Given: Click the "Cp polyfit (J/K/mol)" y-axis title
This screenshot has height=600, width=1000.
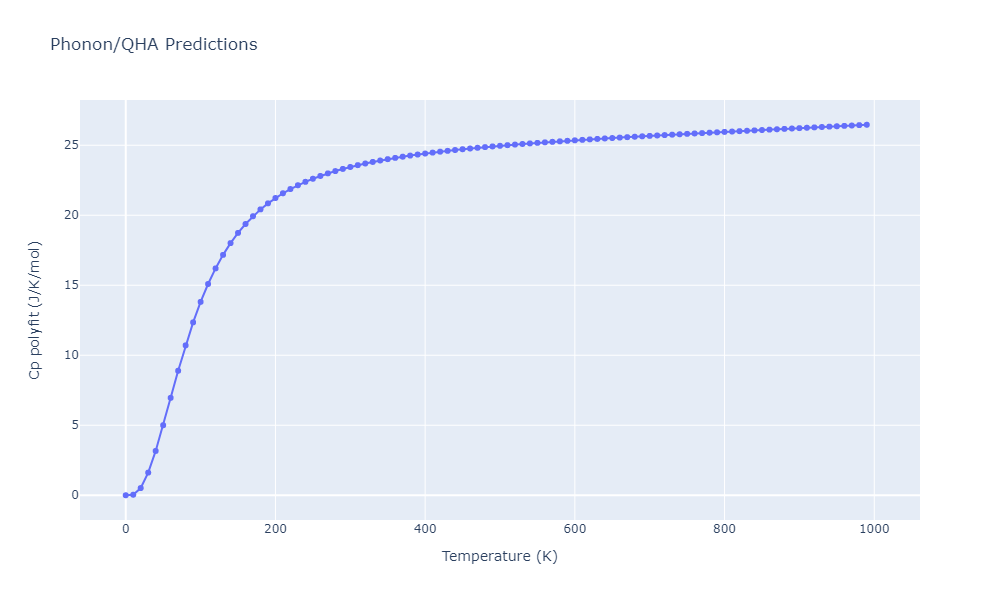Looking at the screenshot, I should (x=35, y=310).
